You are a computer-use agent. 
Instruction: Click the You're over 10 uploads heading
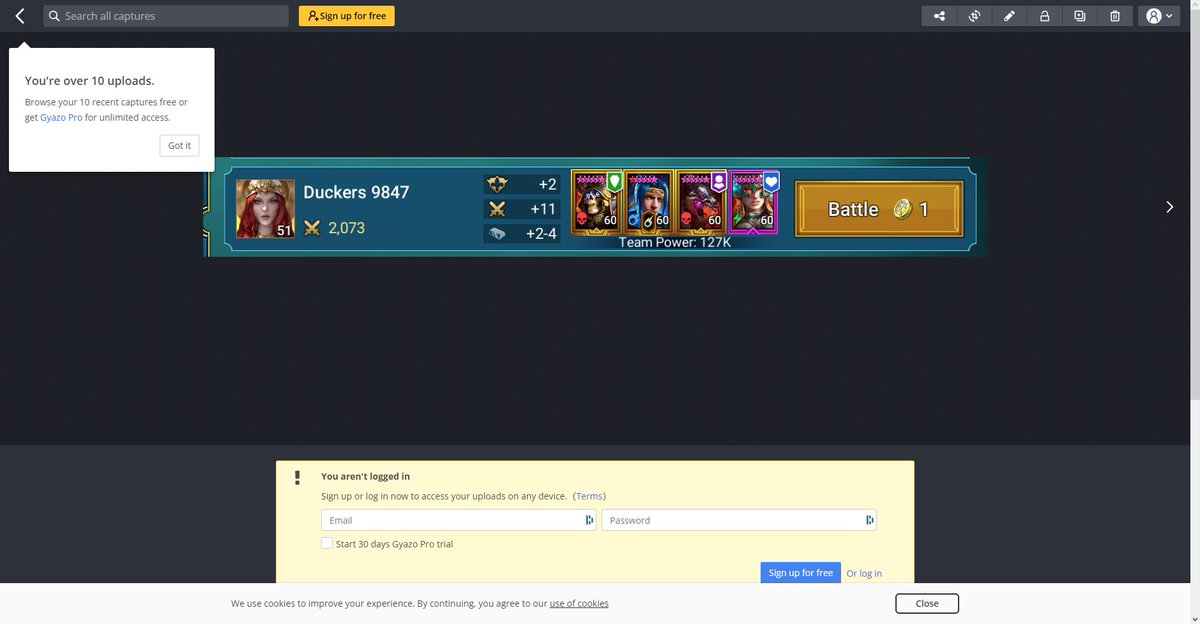(x=90, y=81)
